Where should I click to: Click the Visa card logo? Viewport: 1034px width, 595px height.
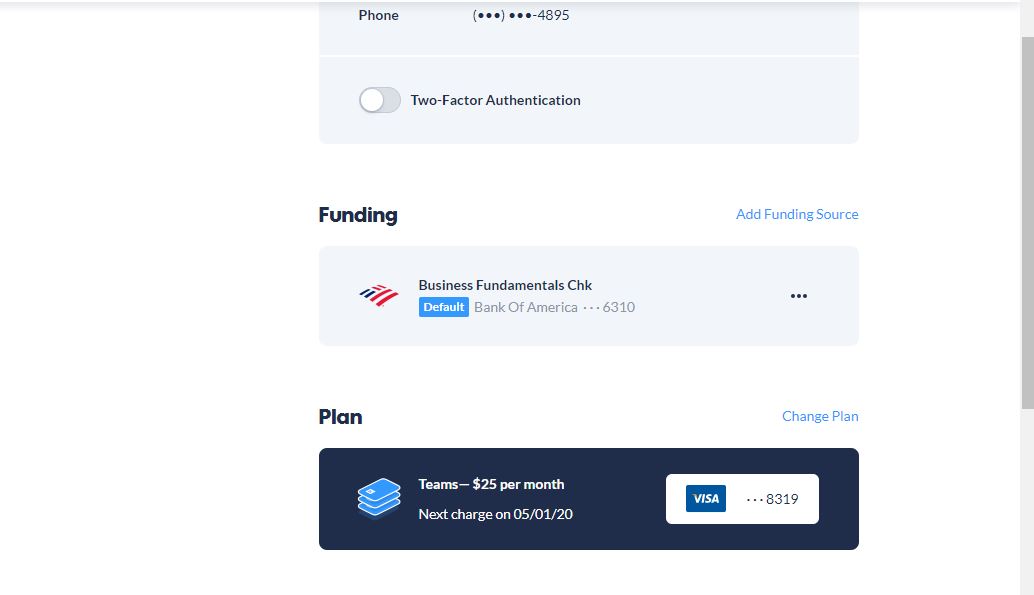[x=705, y=498]
